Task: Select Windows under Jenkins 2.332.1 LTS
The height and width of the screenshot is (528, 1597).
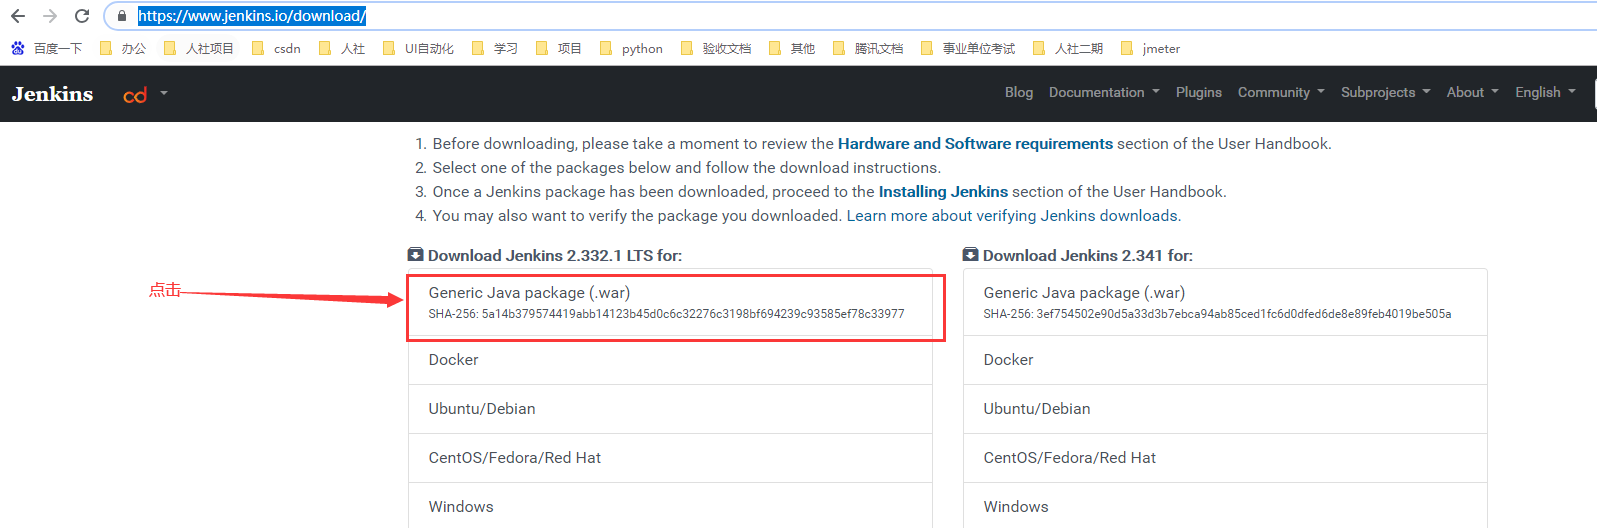Action: point(670,506)
